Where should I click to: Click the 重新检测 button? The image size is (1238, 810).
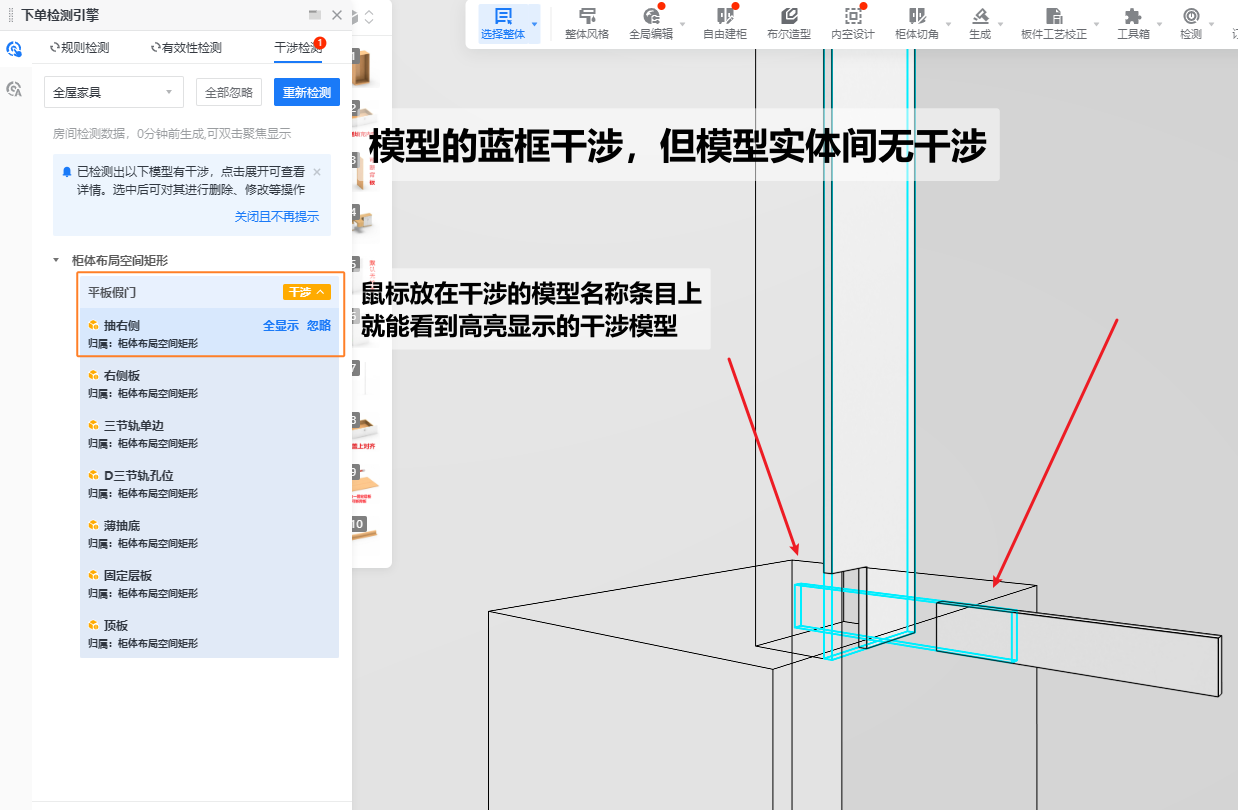click(x=306, y=92)
